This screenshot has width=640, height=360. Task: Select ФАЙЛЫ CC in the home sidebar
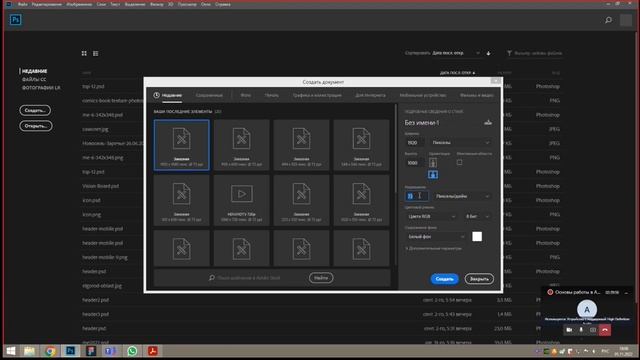point(34,79)
